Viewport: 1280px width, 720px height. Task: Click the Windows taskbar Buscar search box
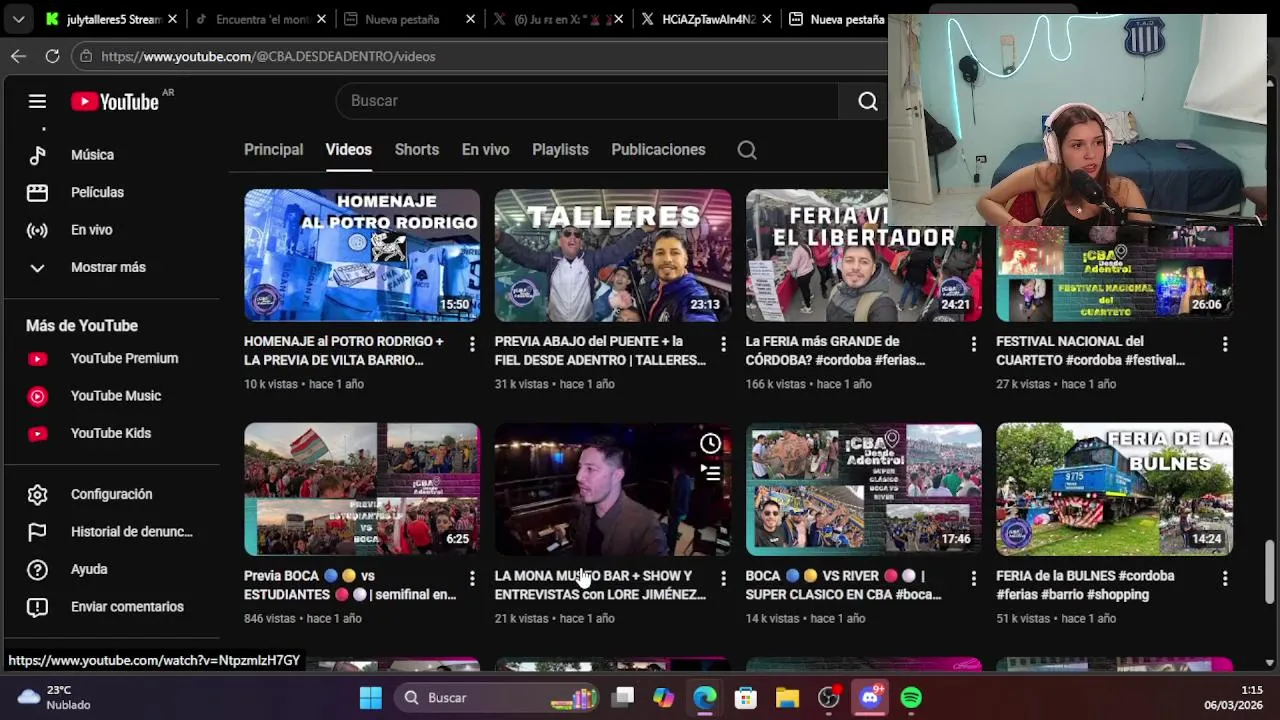496,698
